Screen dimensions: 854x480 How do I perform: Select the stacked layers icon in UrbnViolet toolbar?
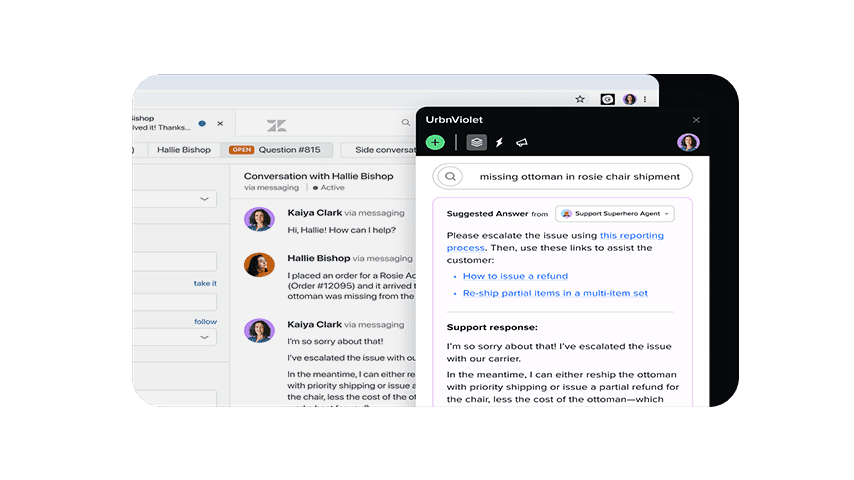tap(477, 142)
